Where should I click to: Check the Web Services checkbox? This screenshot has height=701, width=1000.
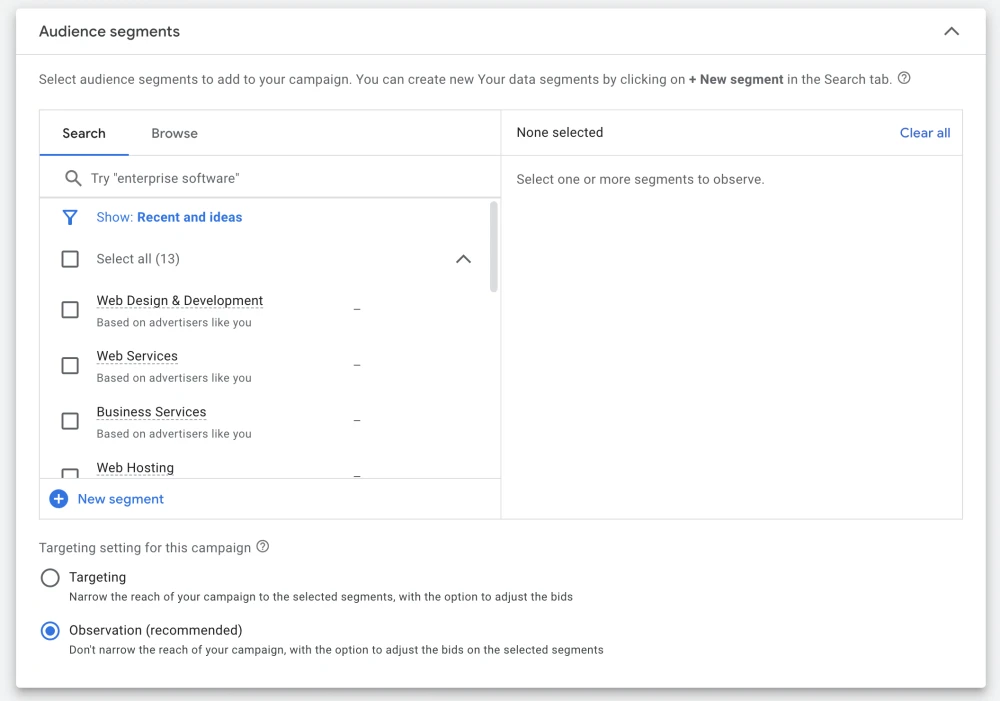(70, 365)
